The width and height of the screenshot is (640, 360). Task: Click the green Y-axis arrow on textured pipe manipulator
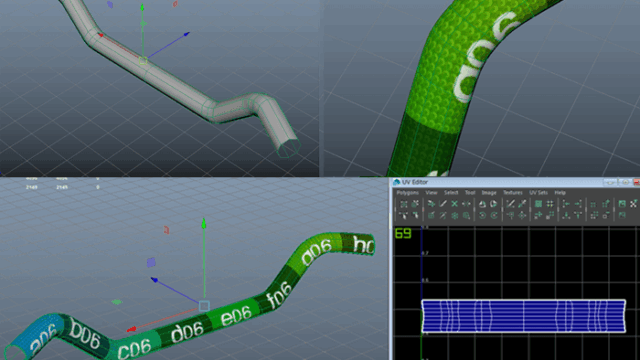(204, 224)
